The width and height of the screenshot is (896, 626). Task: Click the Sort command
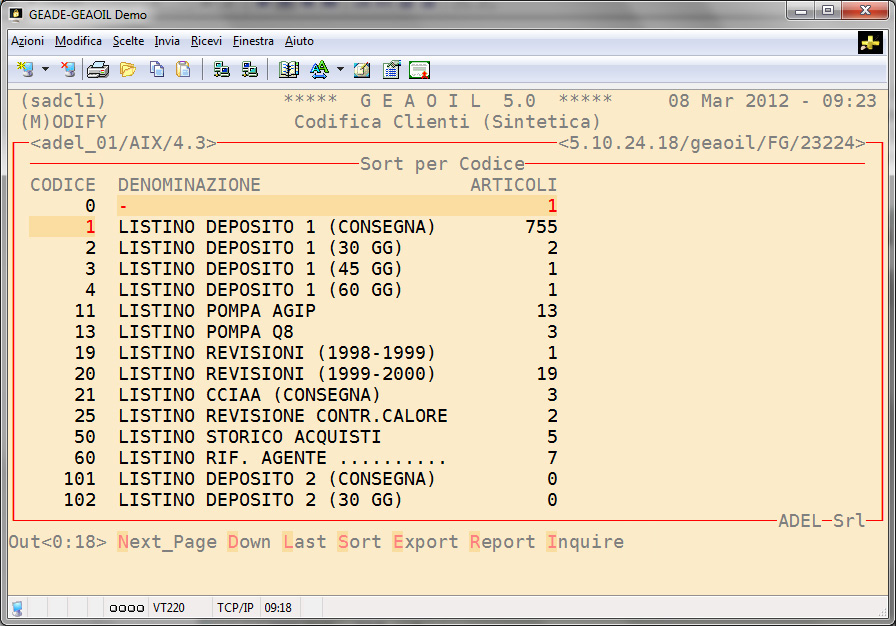359,542
